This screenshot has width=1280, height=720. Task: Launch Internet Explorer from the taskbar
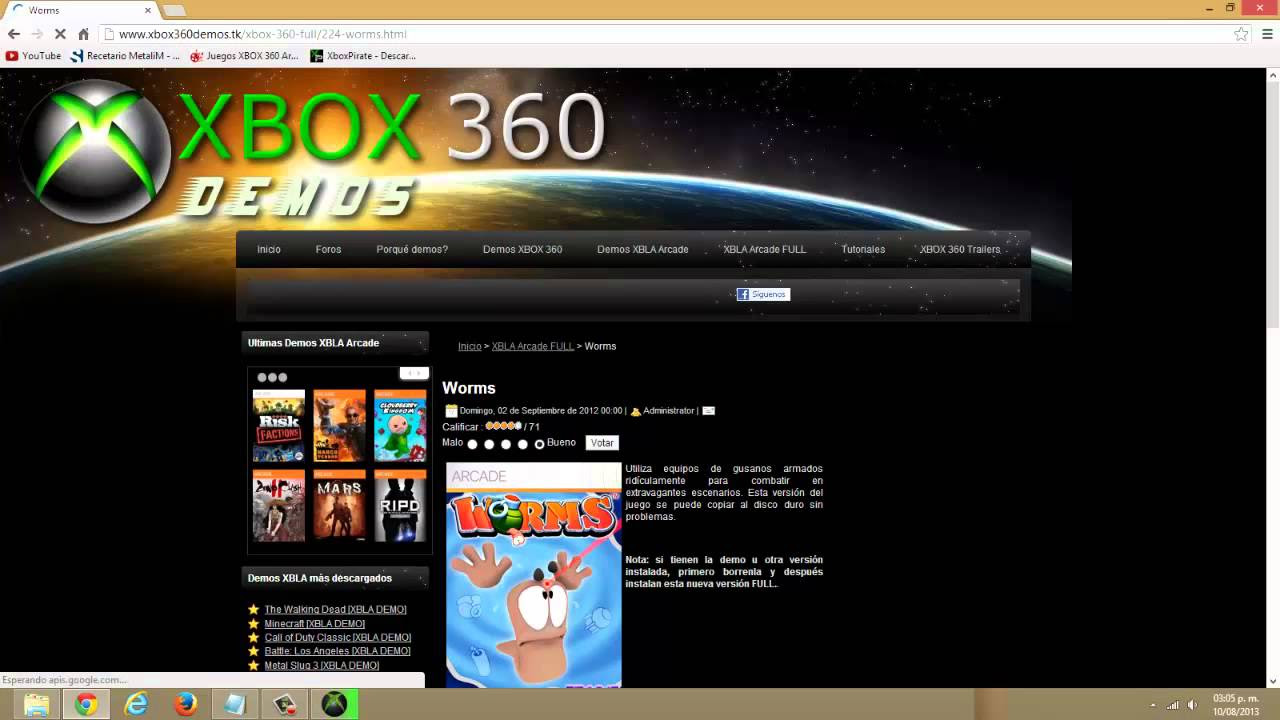click(x=136, y=704)
